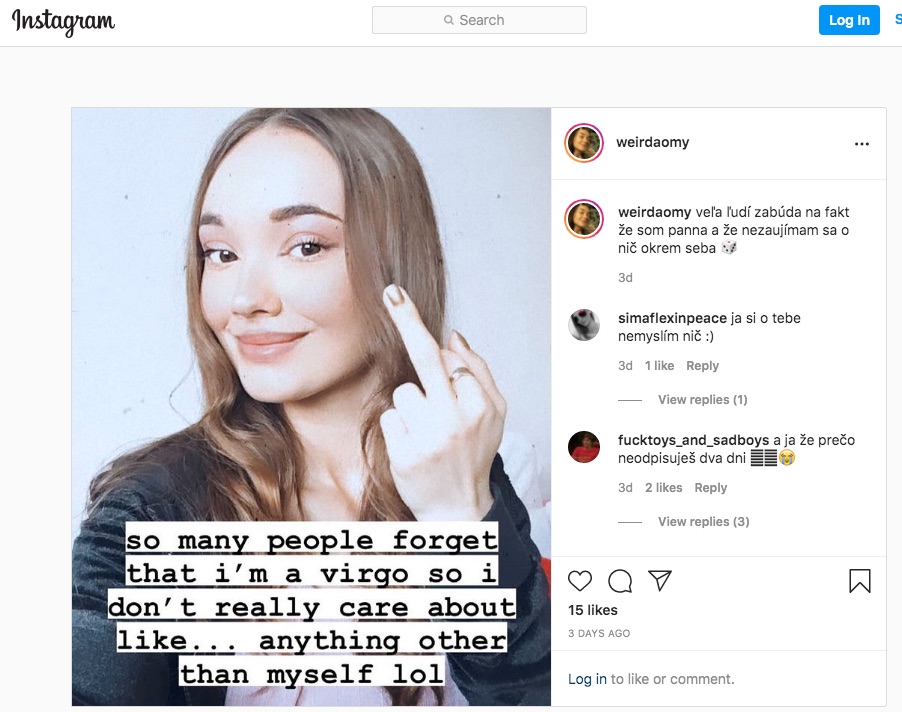This screenshot has width=902, height=712.
Task: Save the post with bookmark icon
Action: tap(860, 581)
